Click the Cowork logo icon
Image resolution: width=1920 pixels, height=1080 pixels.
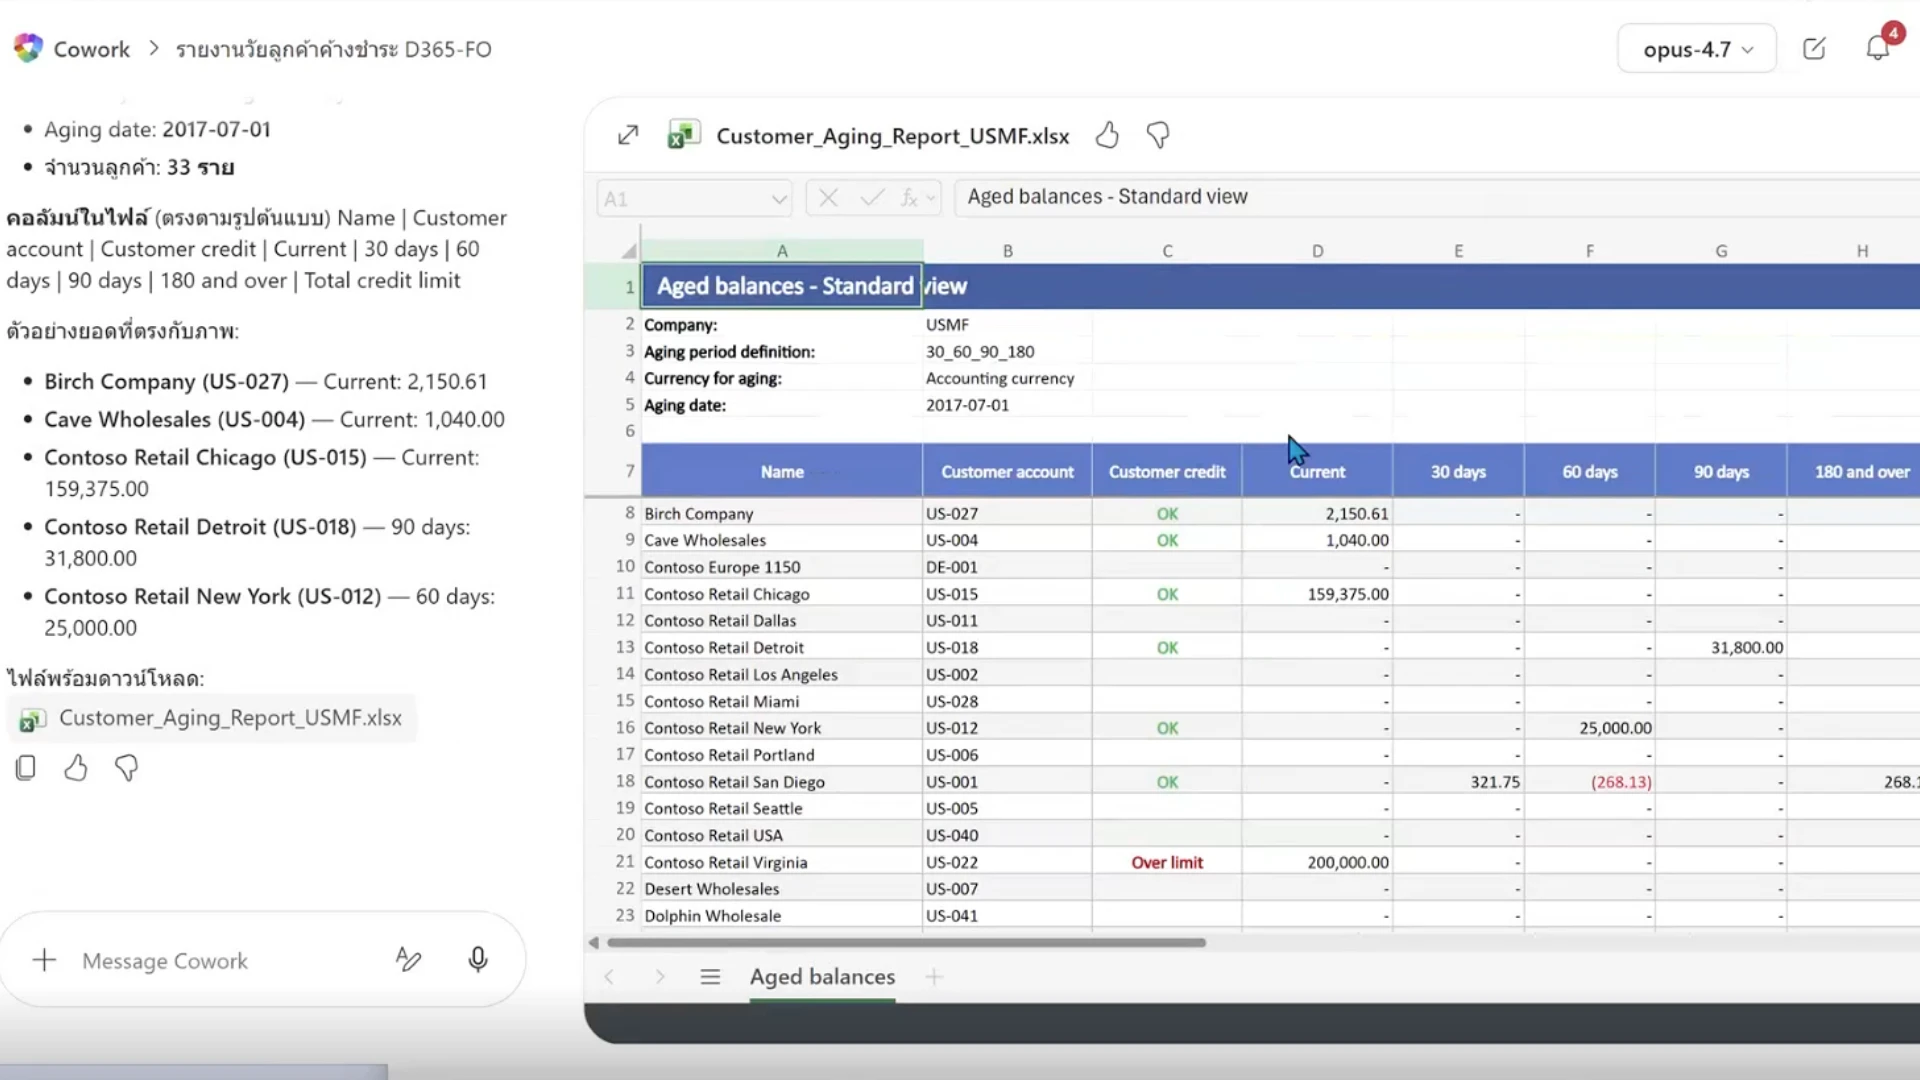coord(28,48)
